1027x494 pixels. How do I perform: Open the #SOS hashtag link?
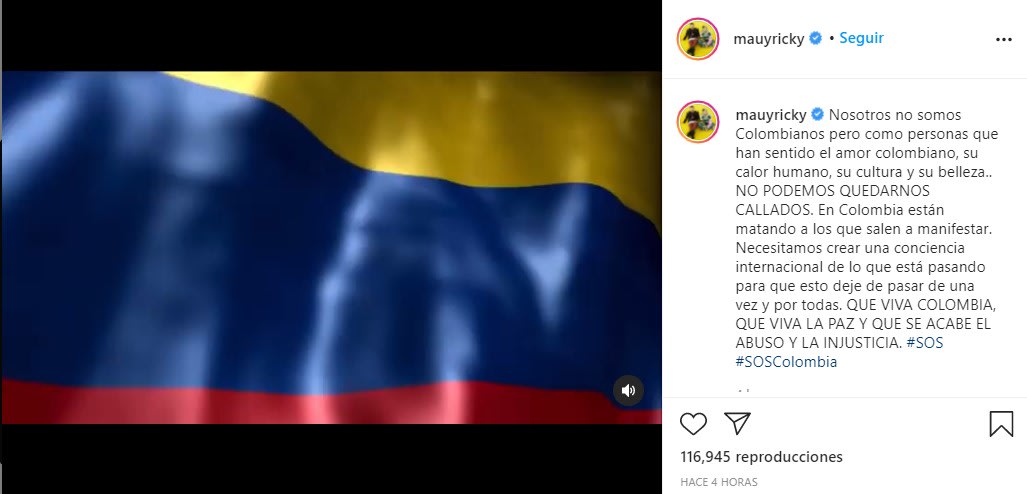(x=925, y=343)
